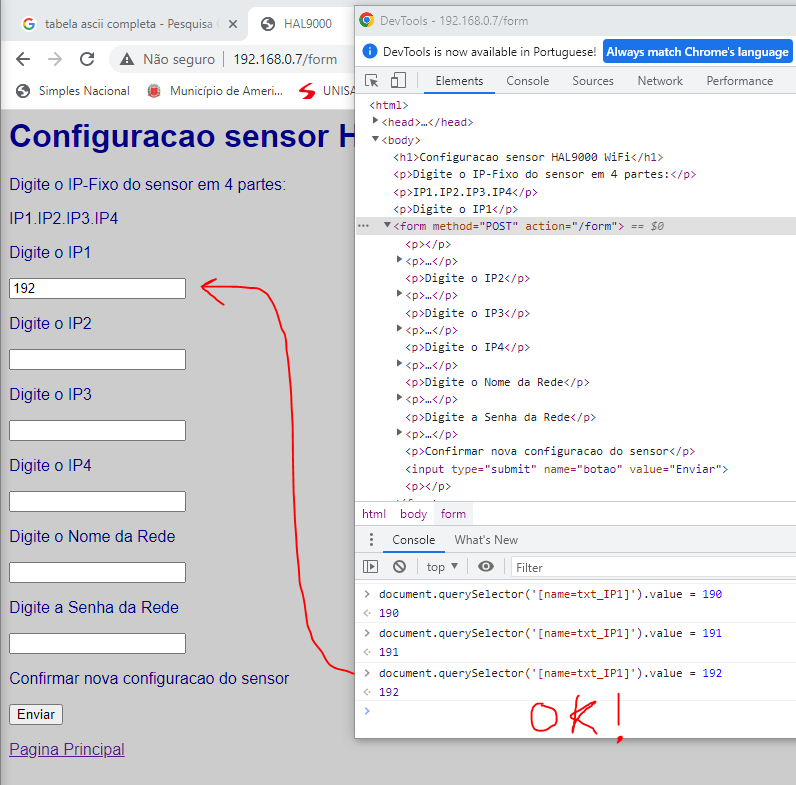Click body in the breadcrumb bar
Image resolution: width=796 pixels, height=785 pixels.
click(x=413, y=514)
